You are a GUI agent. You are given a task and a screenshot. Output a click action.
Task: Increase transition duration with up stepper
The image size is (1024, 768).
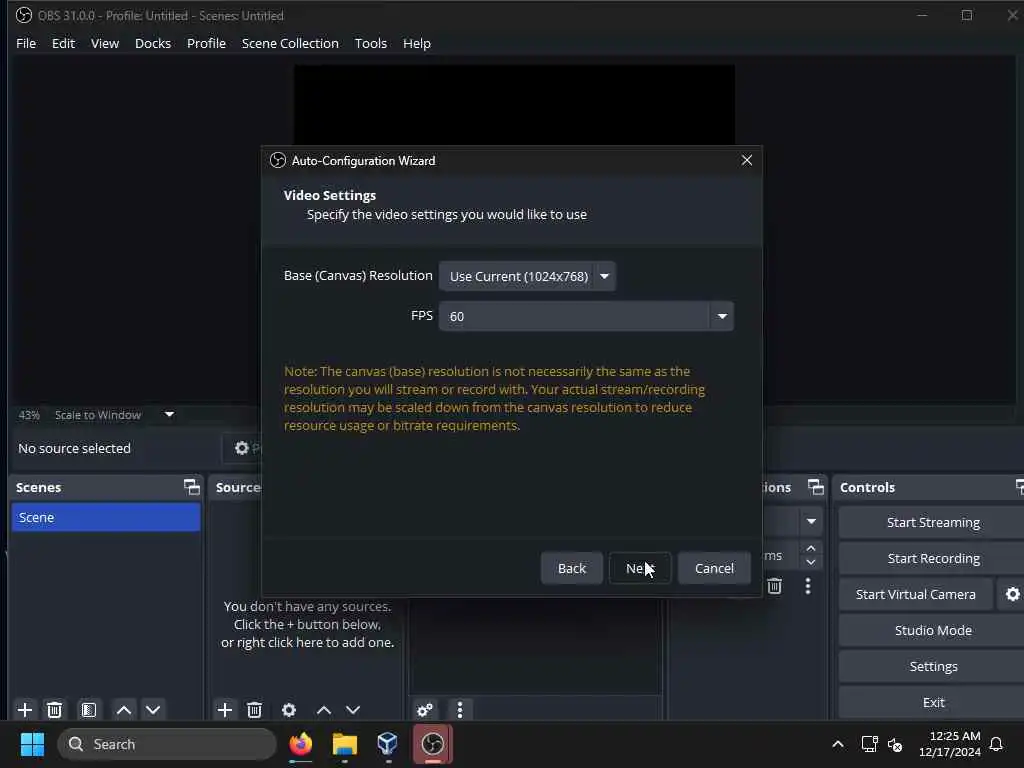pyautogui.click(x=810, y=549)
